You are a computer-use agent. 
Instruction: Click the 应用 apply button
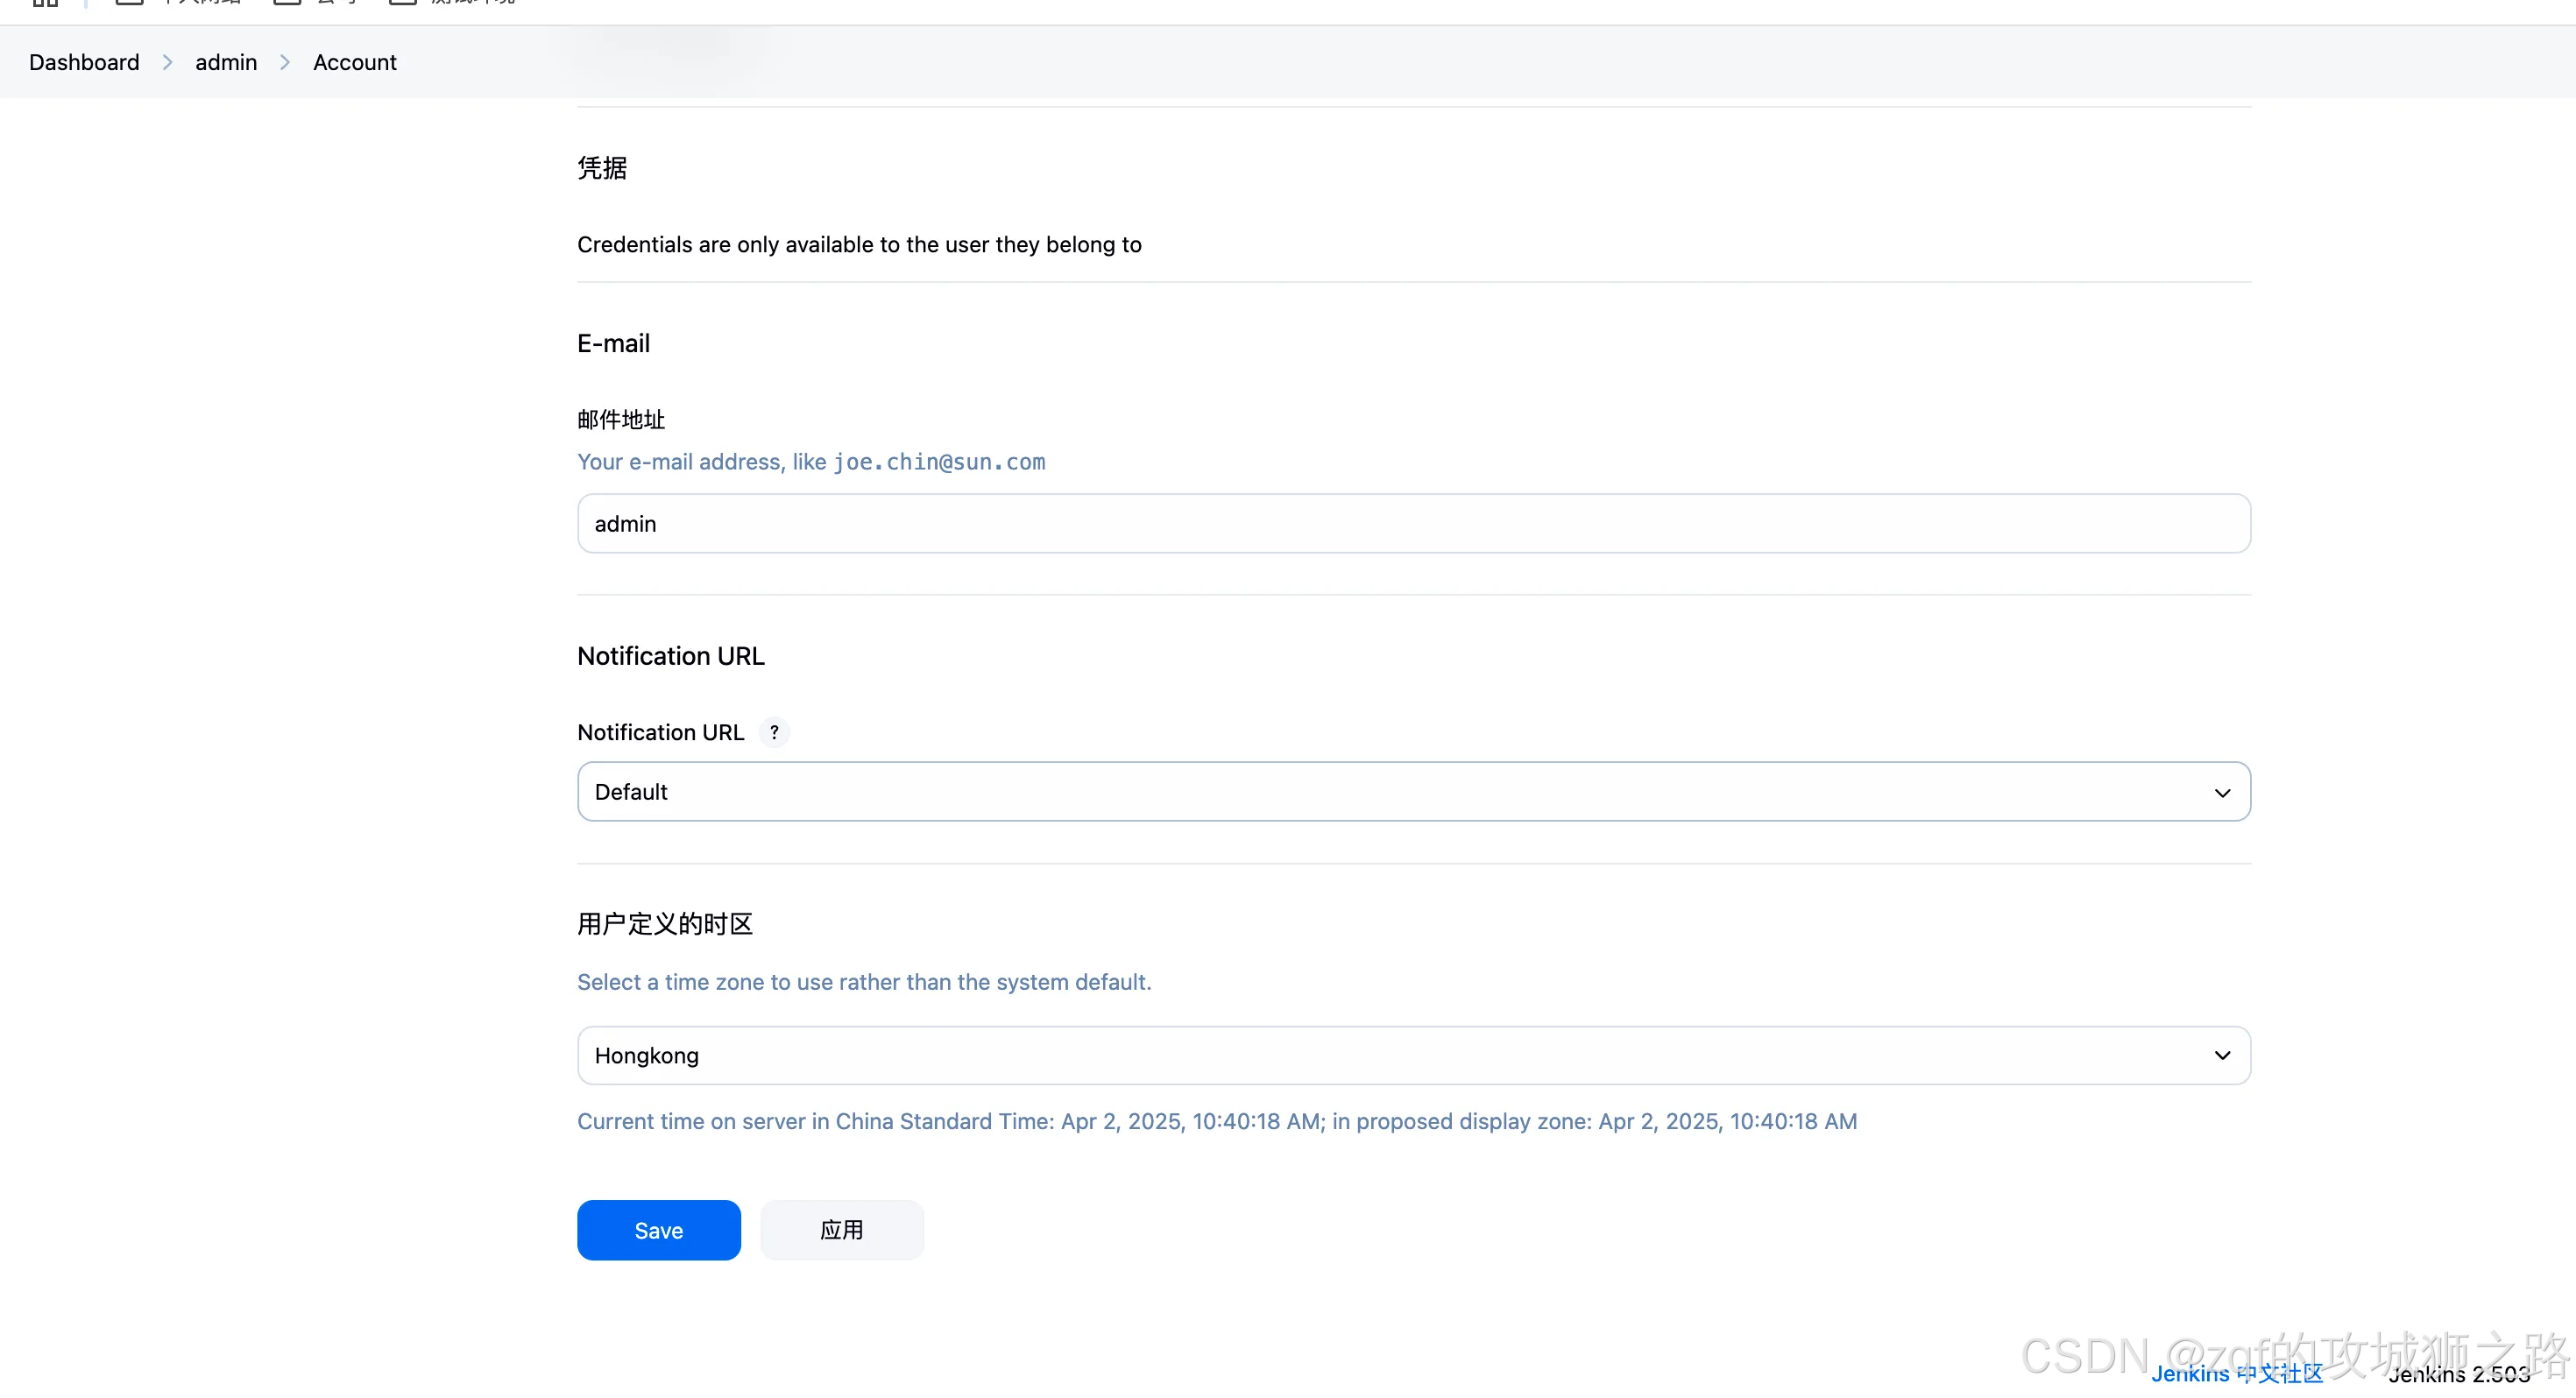(841, 1229)
